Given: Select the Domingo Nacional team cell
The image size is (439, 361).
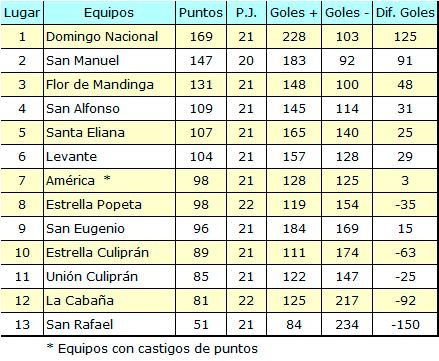Looking at the screenshot, I should click(x=109, y=37).
